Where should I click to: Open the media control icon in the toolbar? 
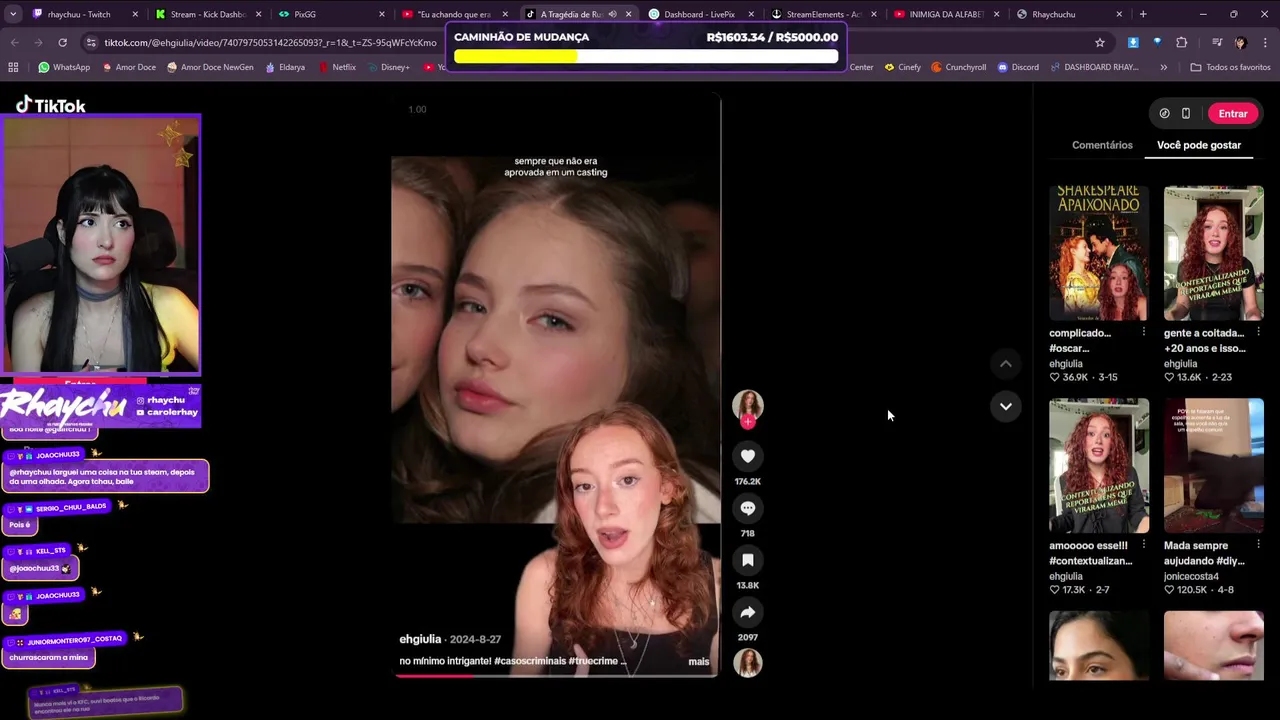tap(1217, 42)
